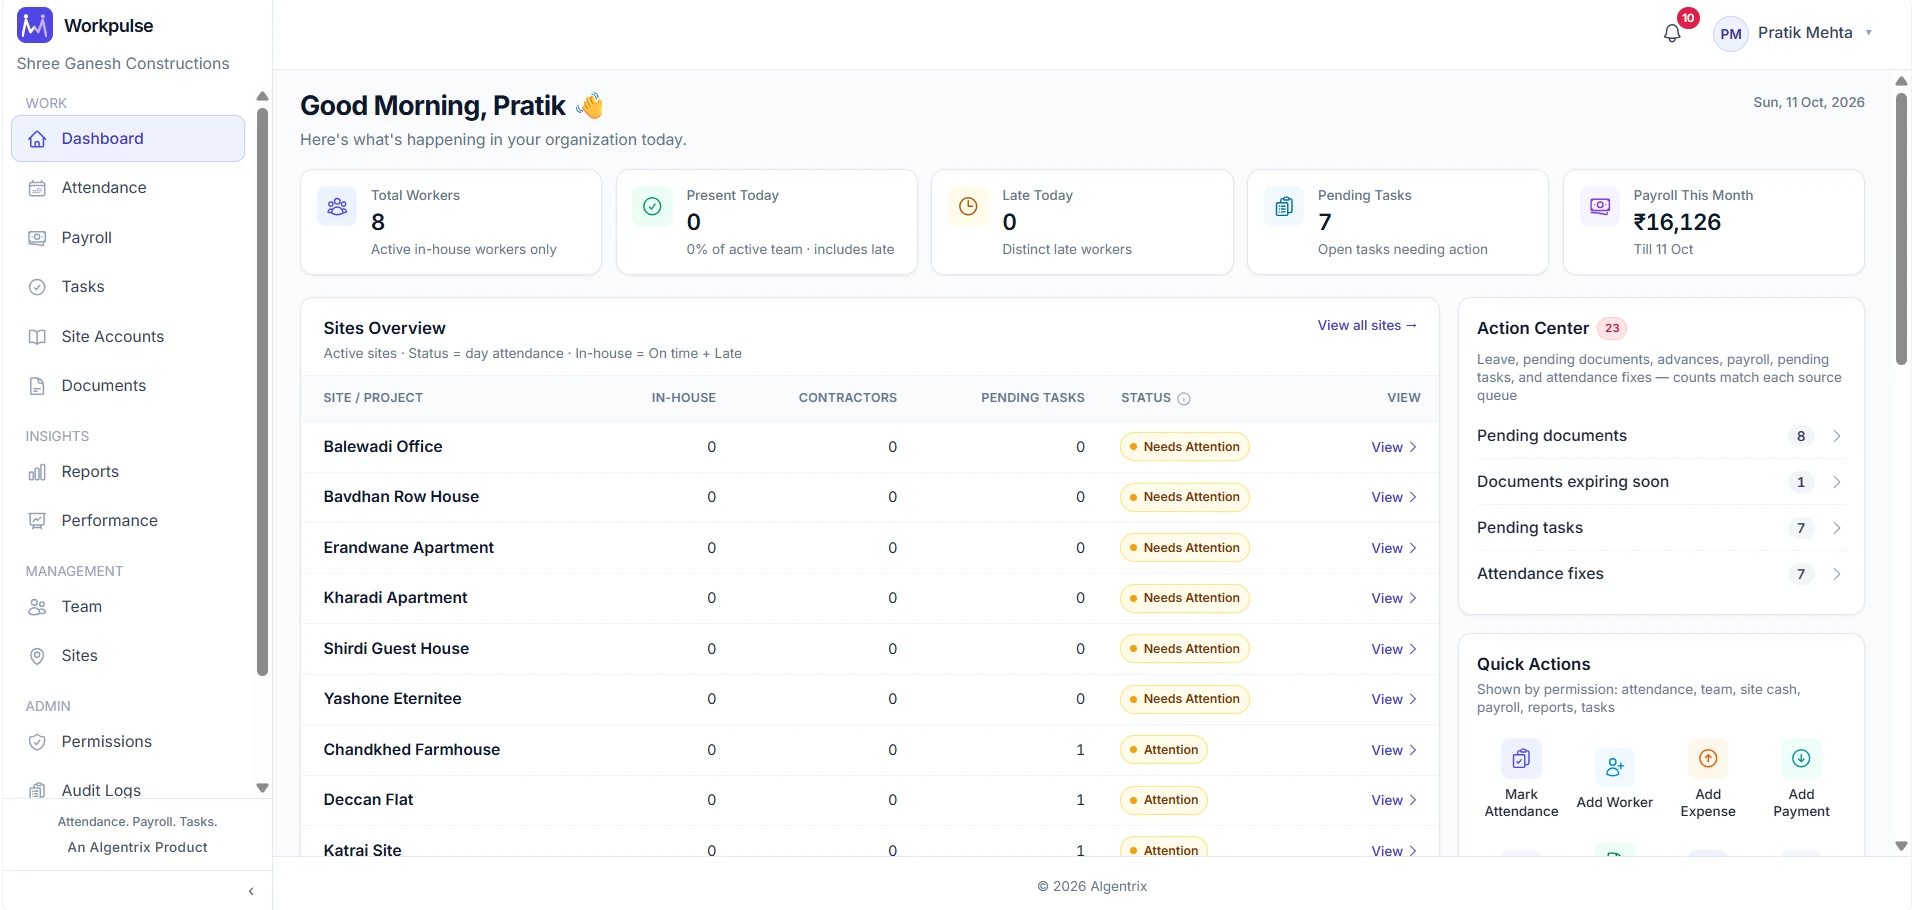Click the Total Workers card icon

(x=337, y=206)
